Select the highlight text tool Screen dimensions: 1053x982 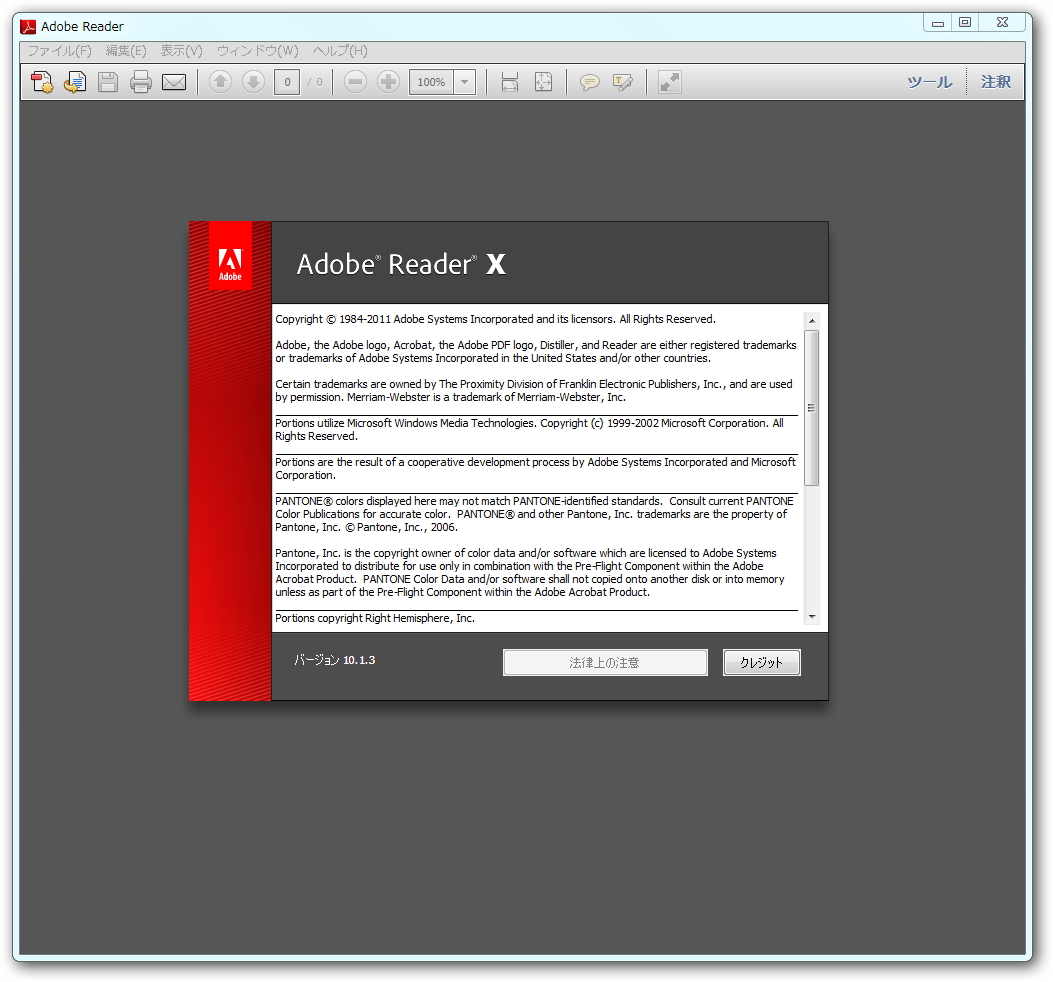[623, 82]
